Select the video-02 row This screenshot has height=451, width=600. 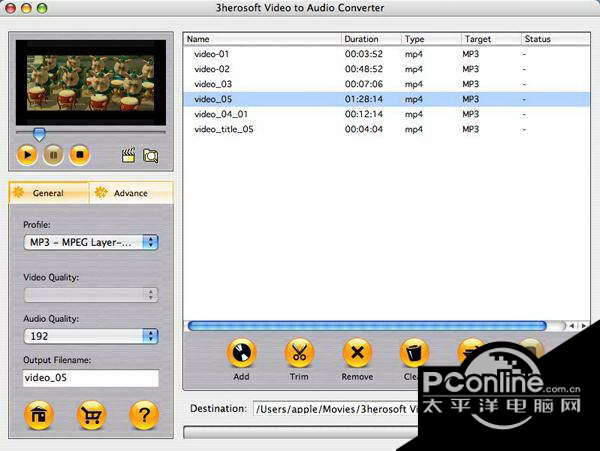pos(386,69)
